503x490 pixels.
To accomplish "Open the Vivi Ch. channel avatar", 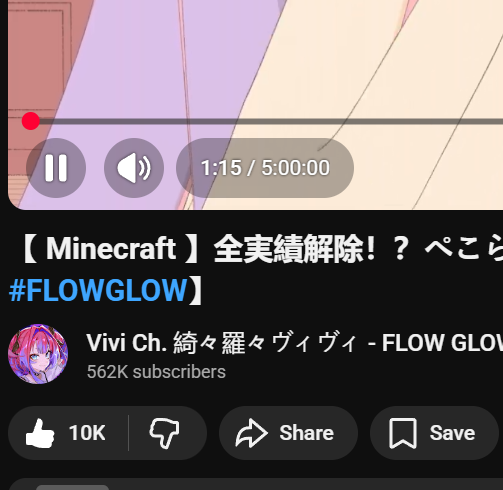I will point(38,354).
